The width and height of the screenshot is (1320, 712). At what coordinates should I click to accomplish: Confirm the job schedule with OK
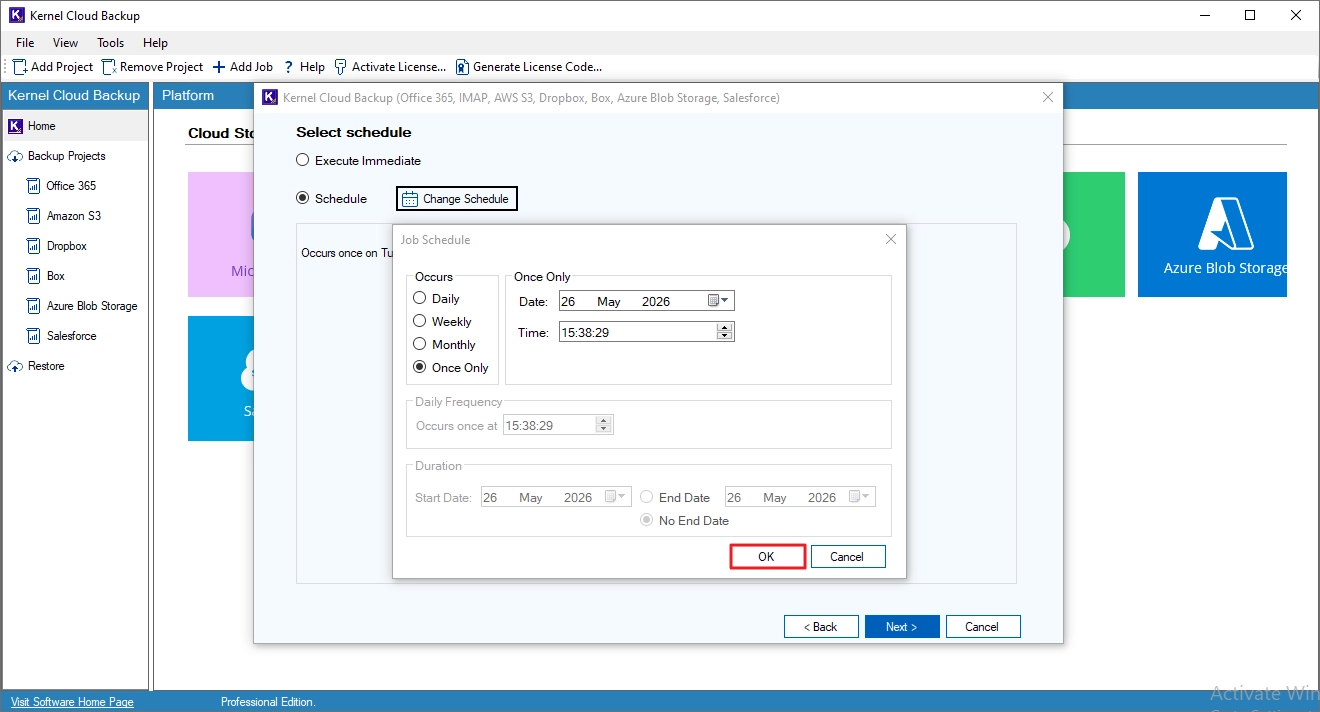pos(767,557)
